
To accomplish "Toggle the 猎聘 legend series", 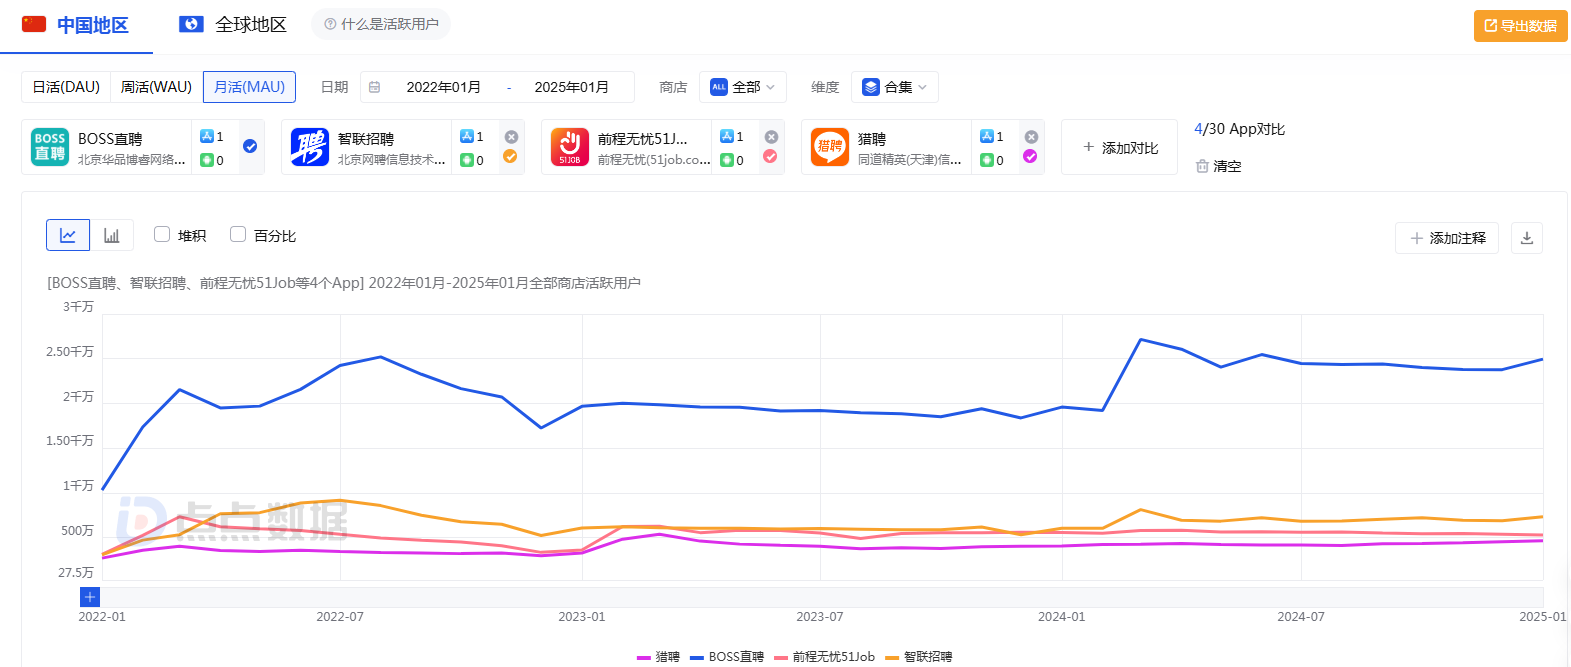I will (658, 657).
